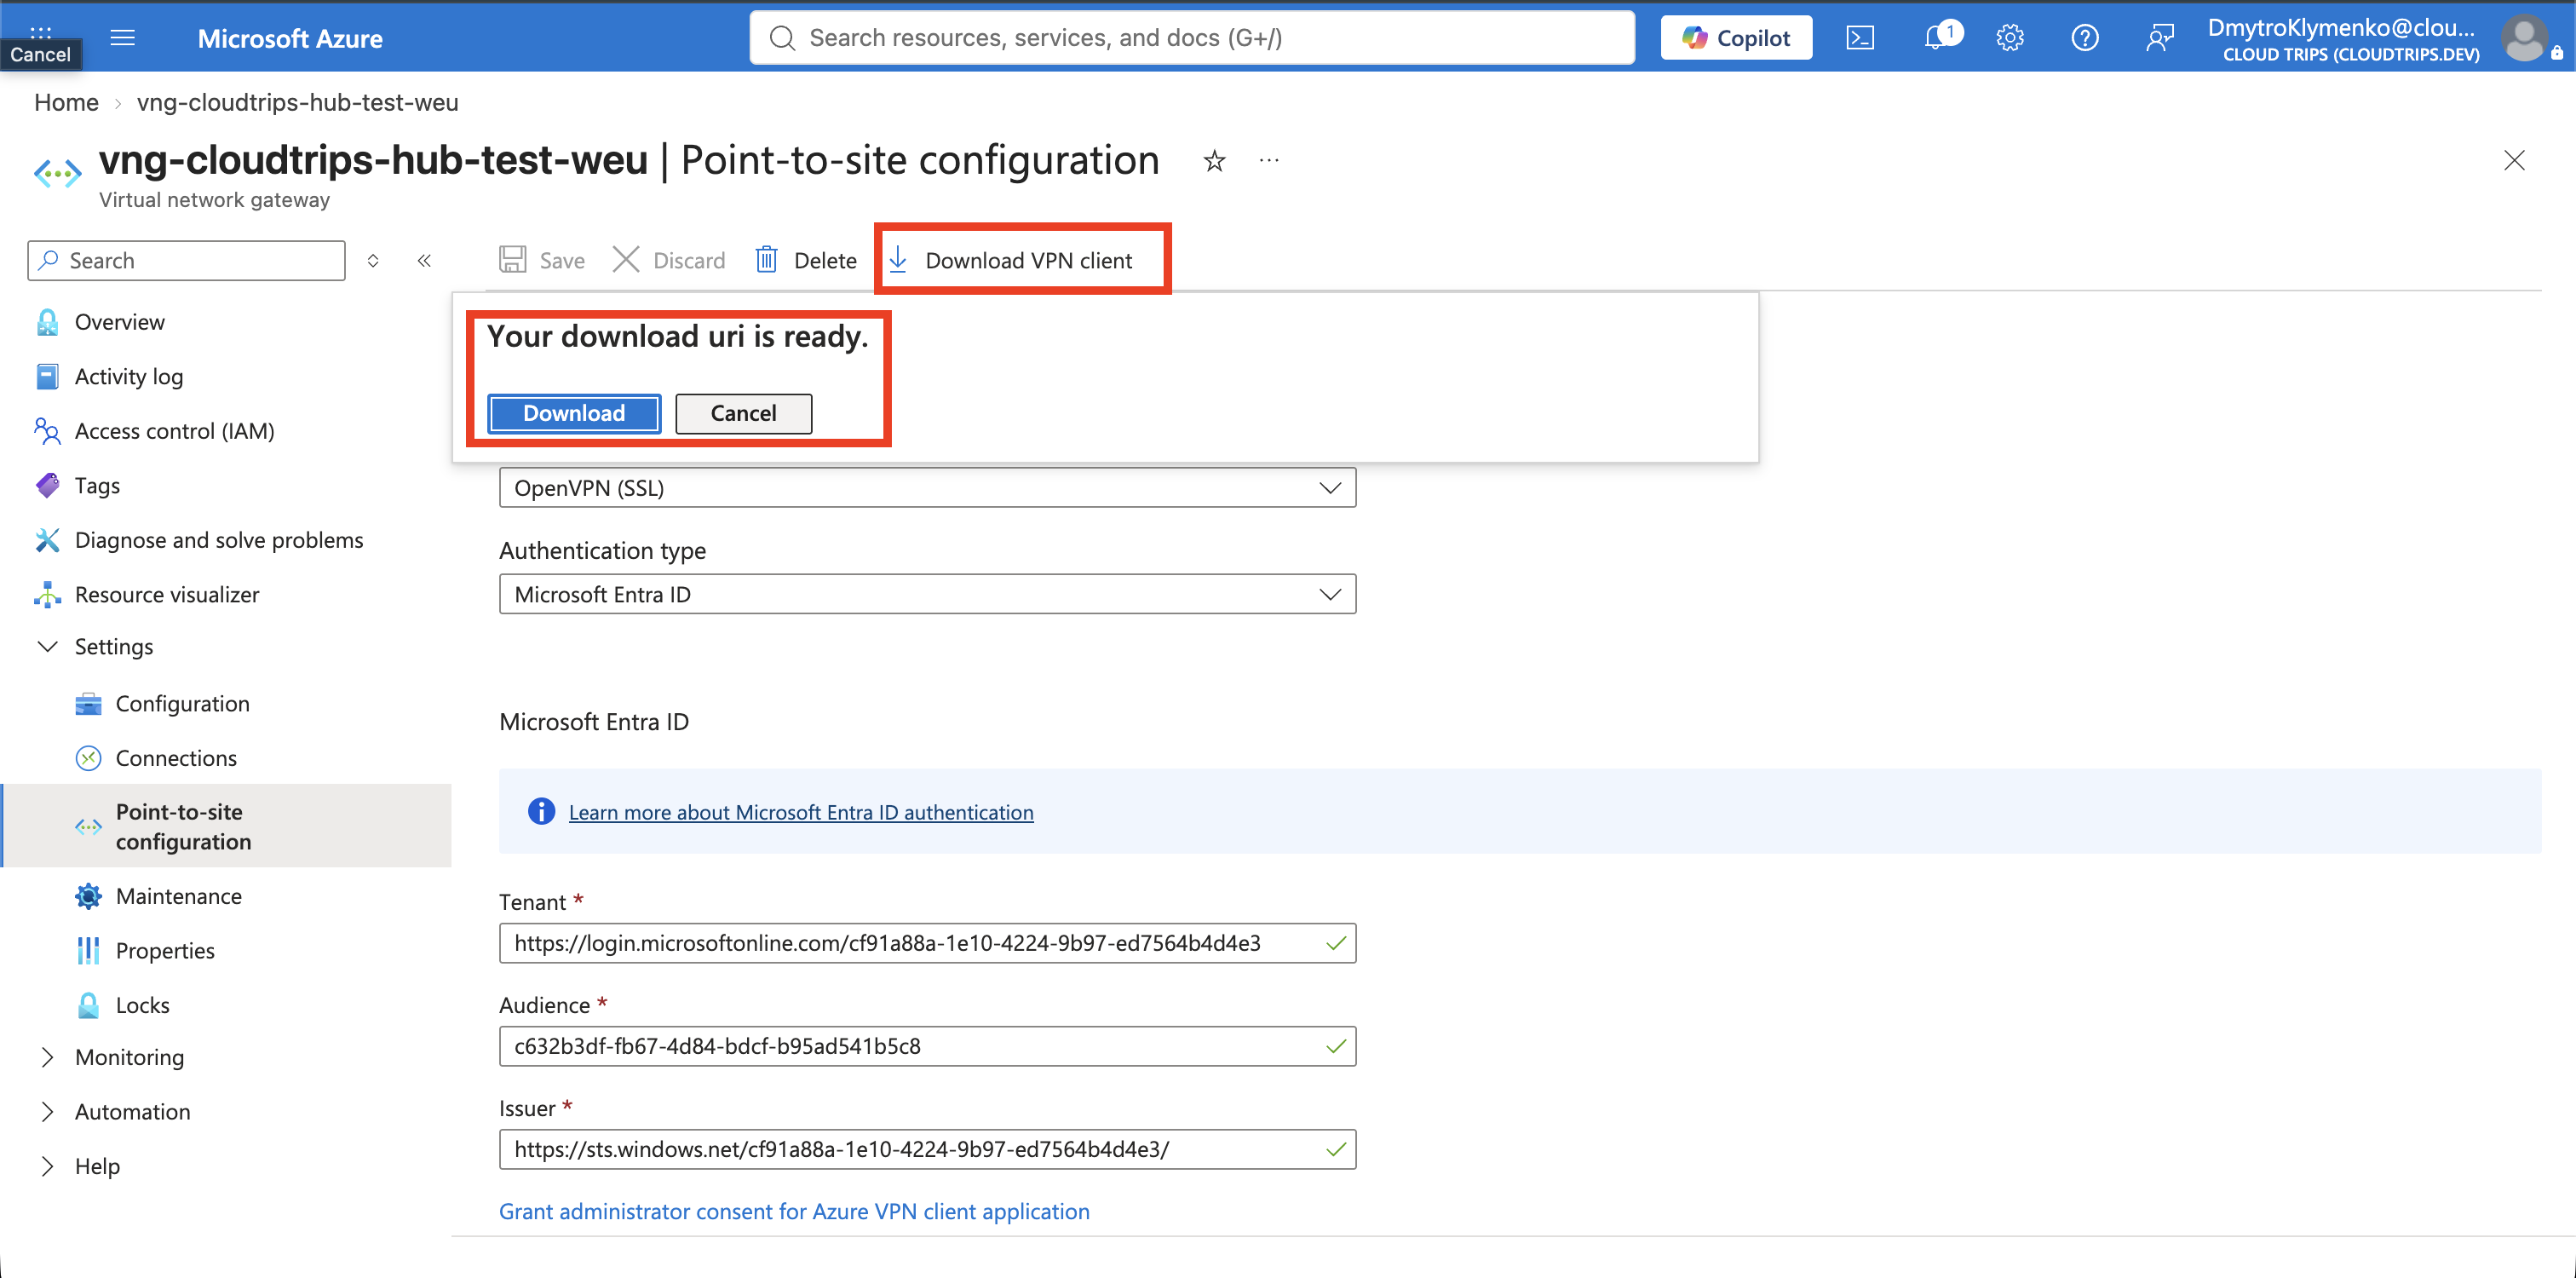Click the Microsoft Azure logo text
Image resolution: width=2576 pixels, height=1278 pixels.
point(290,38)
